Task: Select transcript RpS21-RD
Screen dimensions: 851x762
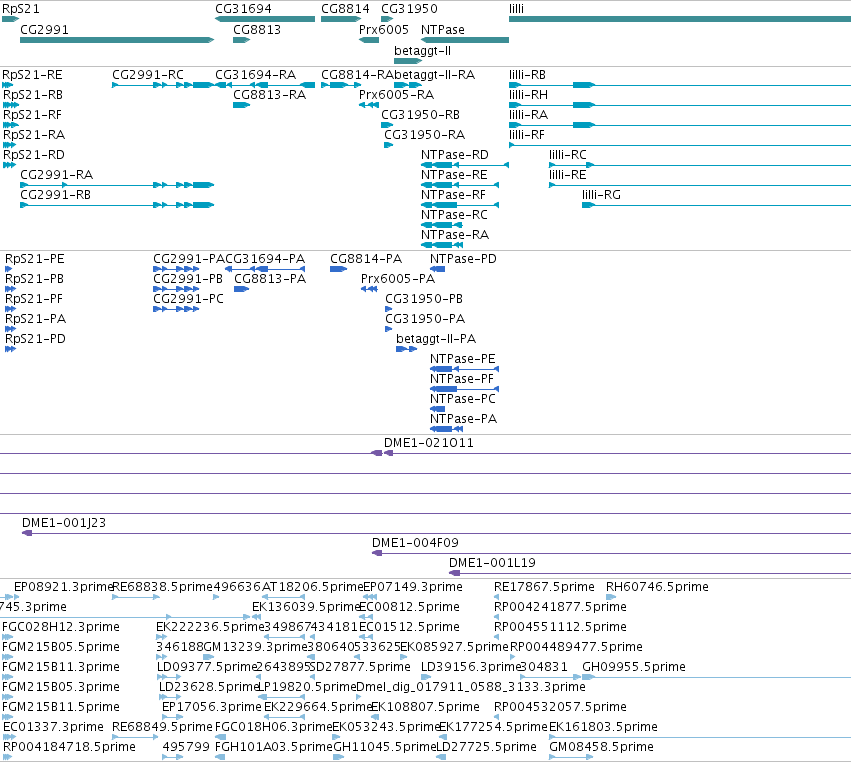Action: coord(34,155)
